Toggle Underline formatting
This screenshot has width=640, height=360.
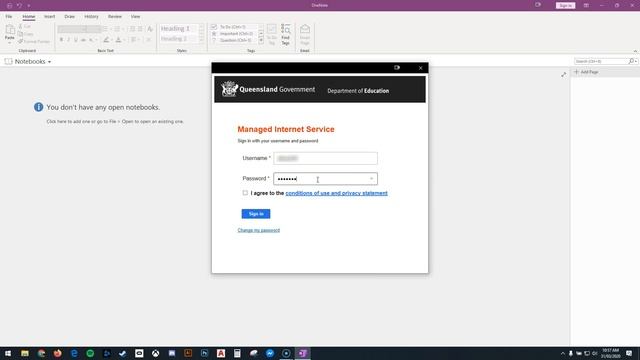tap(76, 40)
